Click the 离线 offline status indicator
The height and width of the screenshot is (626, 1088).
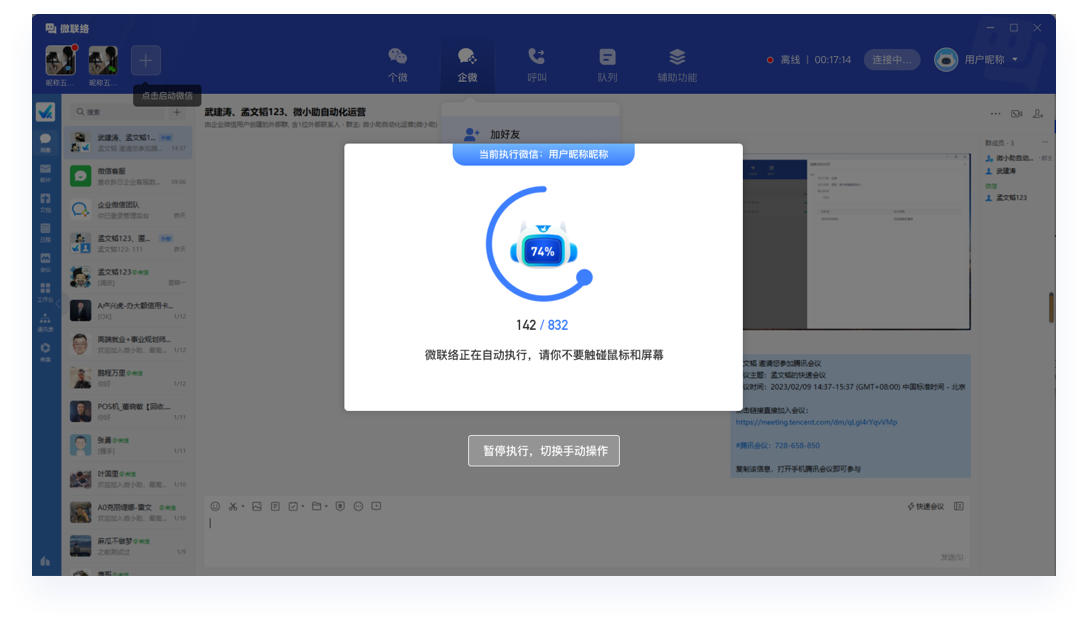coord(784,60)
